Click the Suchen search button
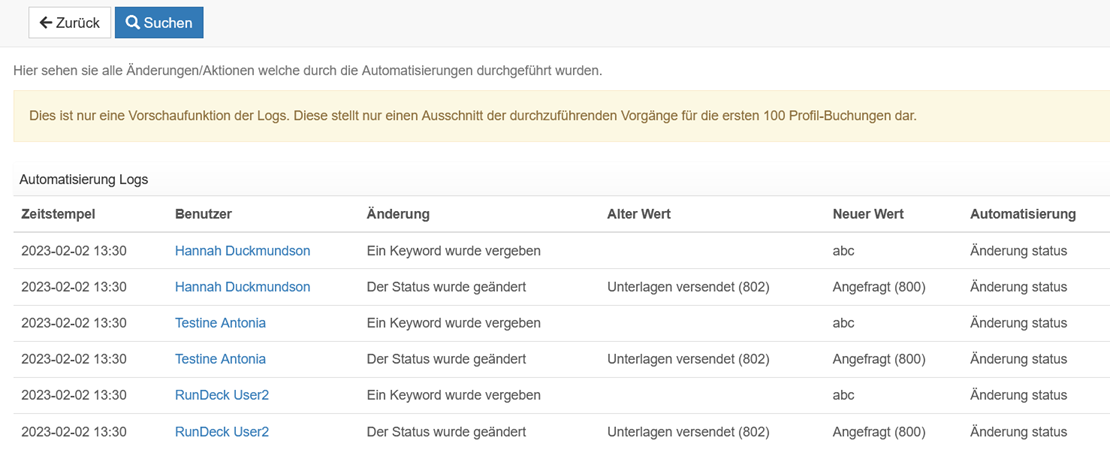Viewport: 1110px width, 462px height. tap(159, 23)
